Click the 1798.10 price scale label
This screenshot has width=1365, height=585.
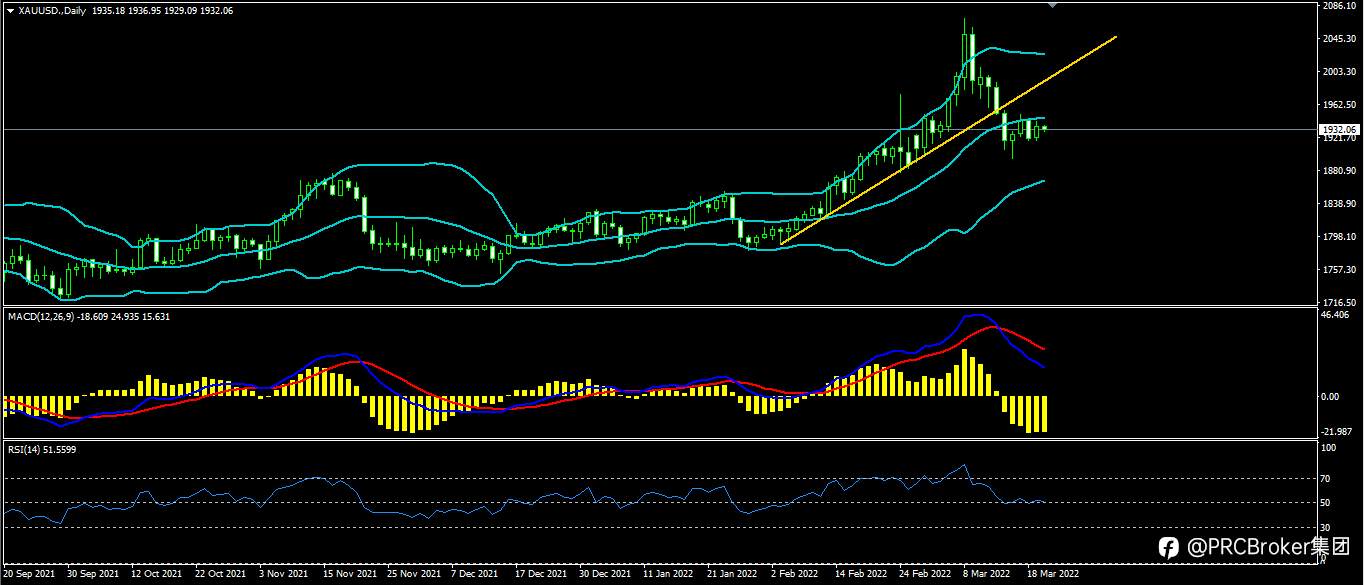pos(1338,237)
